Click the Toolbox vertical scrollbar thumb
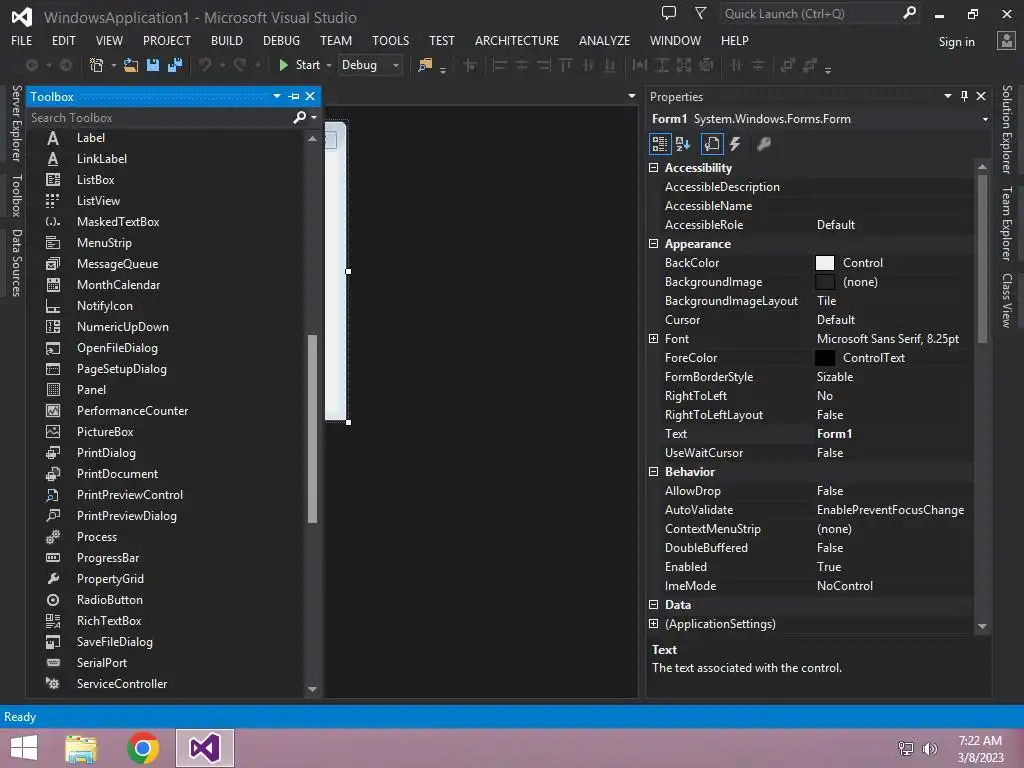The height and width of the screenshot is (768, 1024). point(312,428)
